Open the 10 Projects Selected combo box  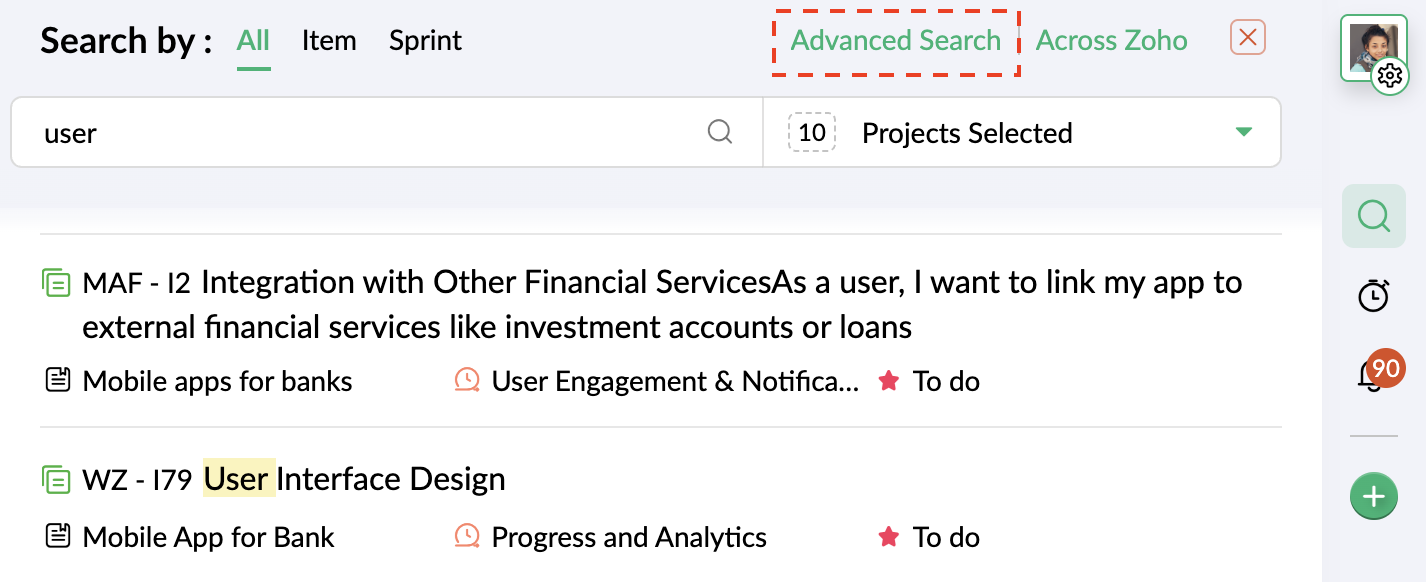[1020, 132]
